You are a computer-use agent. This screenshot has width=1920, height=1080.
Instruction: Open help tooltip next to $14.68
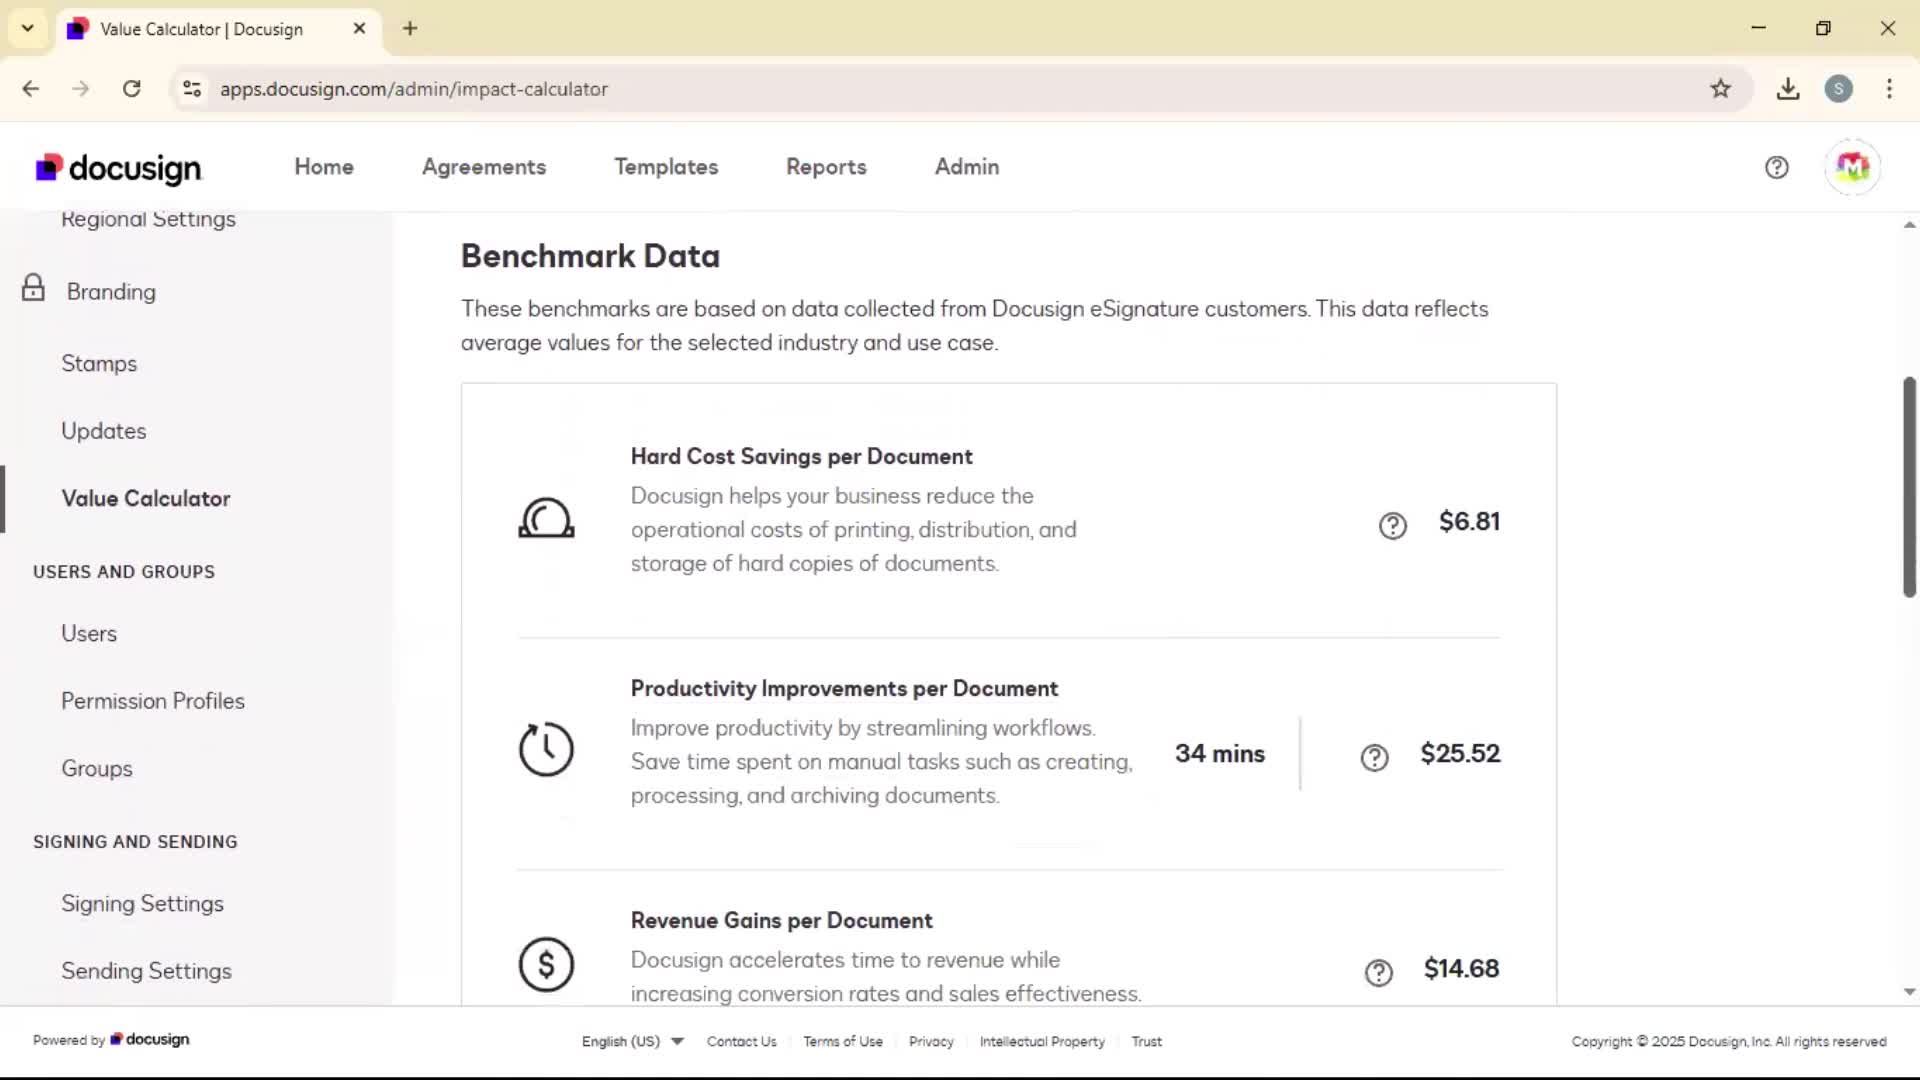click(x=1378, y=972)
